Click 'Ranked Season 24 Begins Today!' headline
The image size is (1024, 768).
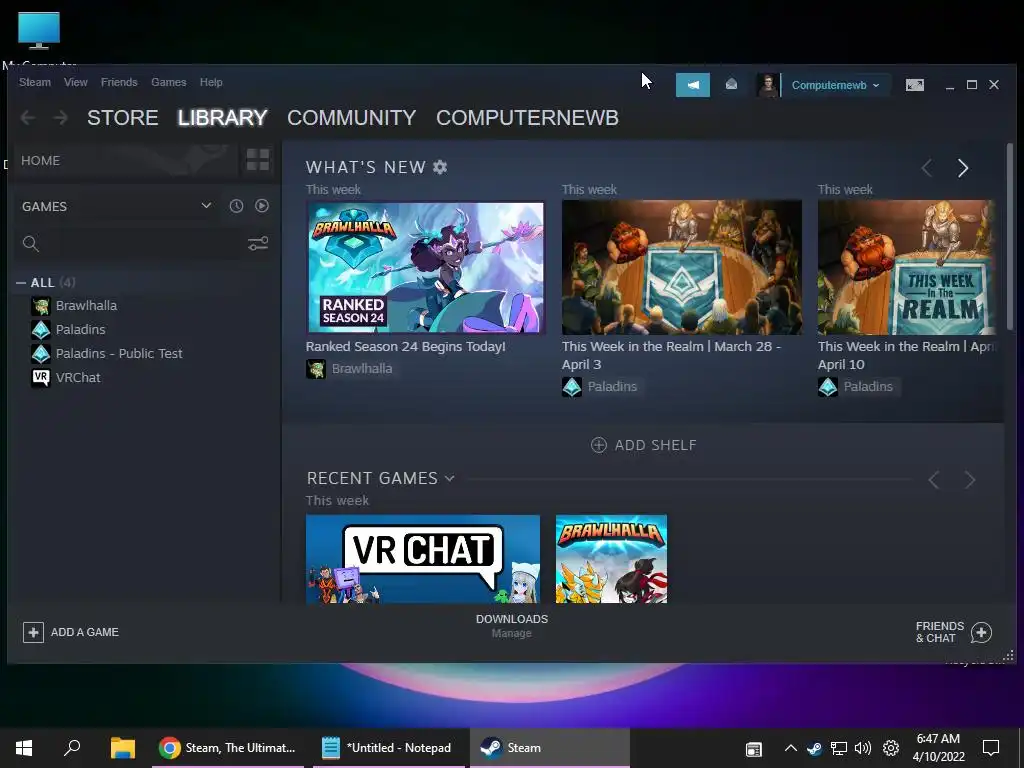tap(406, 347)
